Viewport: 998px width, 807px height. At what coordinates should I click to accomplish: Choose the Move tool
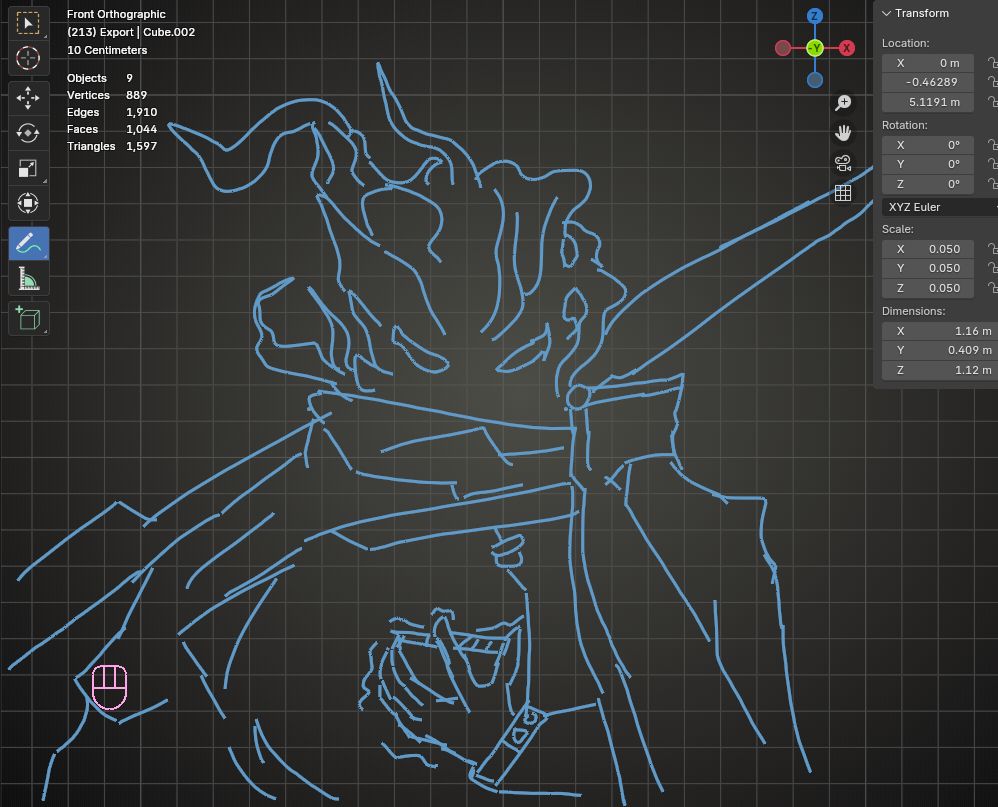pyautogui.click(x=28, y=98)
